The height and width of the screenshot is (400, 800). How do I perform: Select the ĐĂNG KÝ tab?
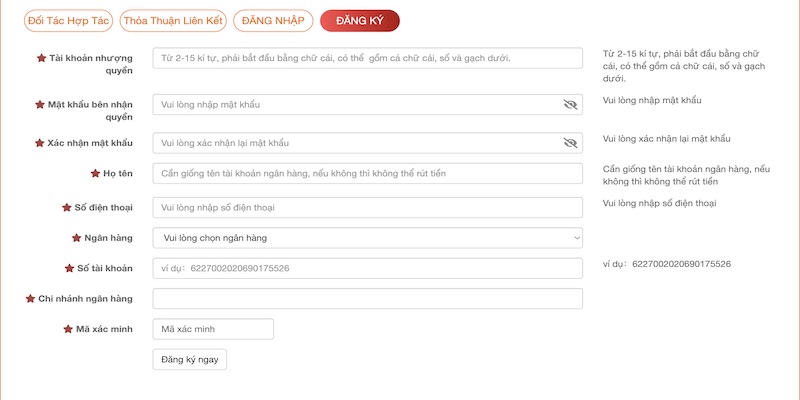pos(359,20)
